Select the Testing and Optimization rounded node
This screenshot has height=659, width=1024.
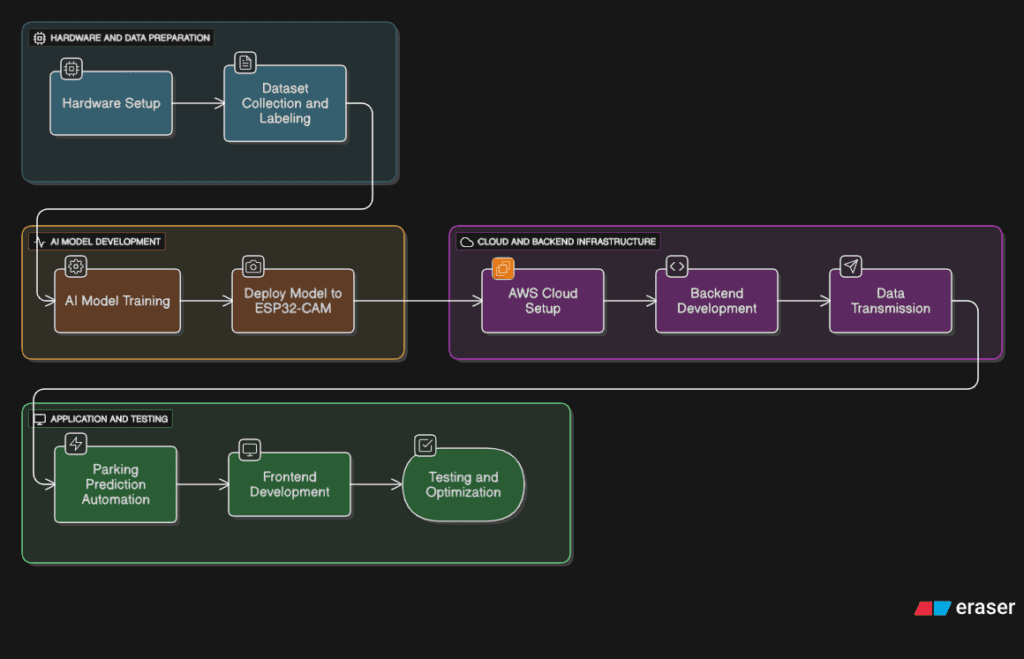[x=463, y=485]
